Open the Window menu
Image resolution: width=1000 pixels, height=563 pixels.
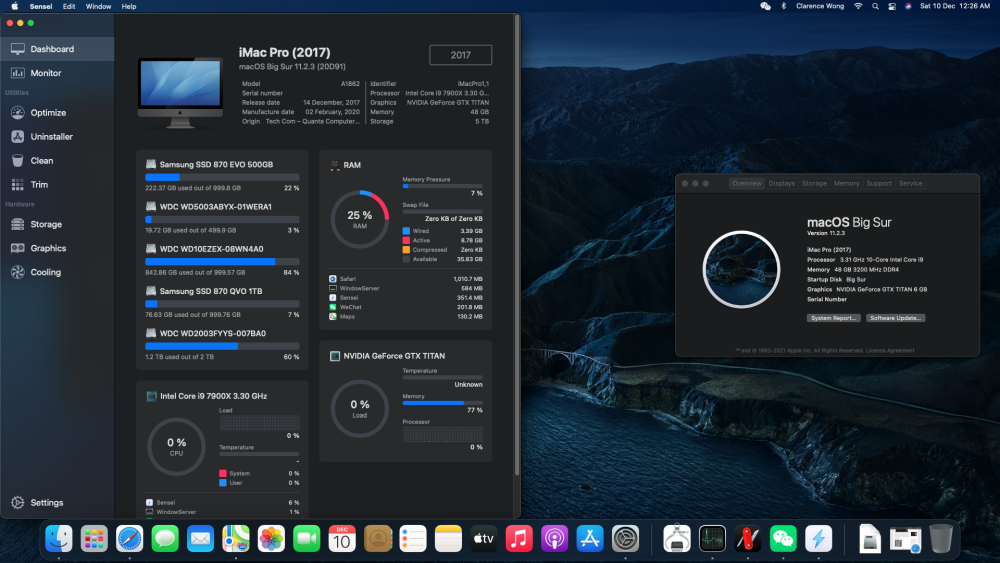pyautogui.click(x=98, y=6)
